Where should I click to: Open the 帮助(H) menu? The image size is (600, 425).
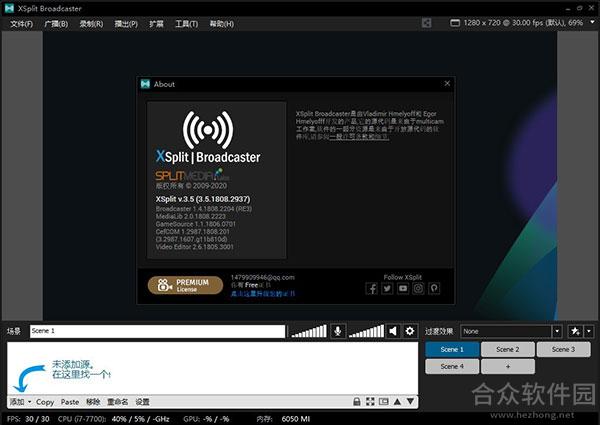(x=222, y=24)
